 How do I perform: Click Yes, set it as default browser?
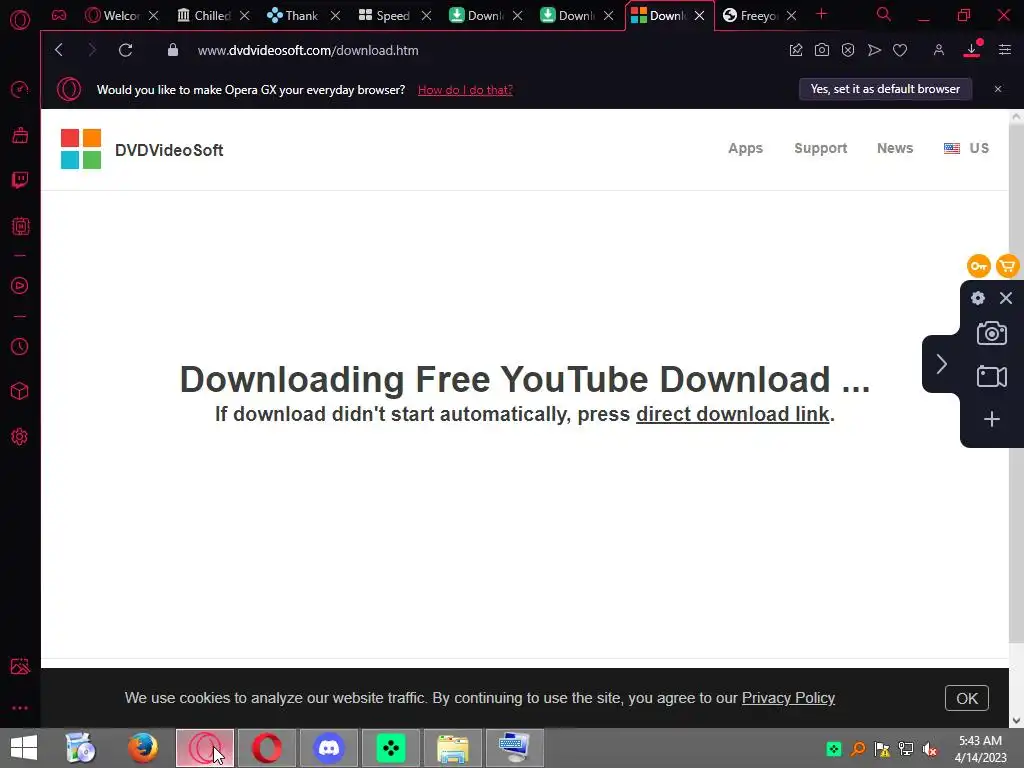pyautogui.click(x=885, y=89)
